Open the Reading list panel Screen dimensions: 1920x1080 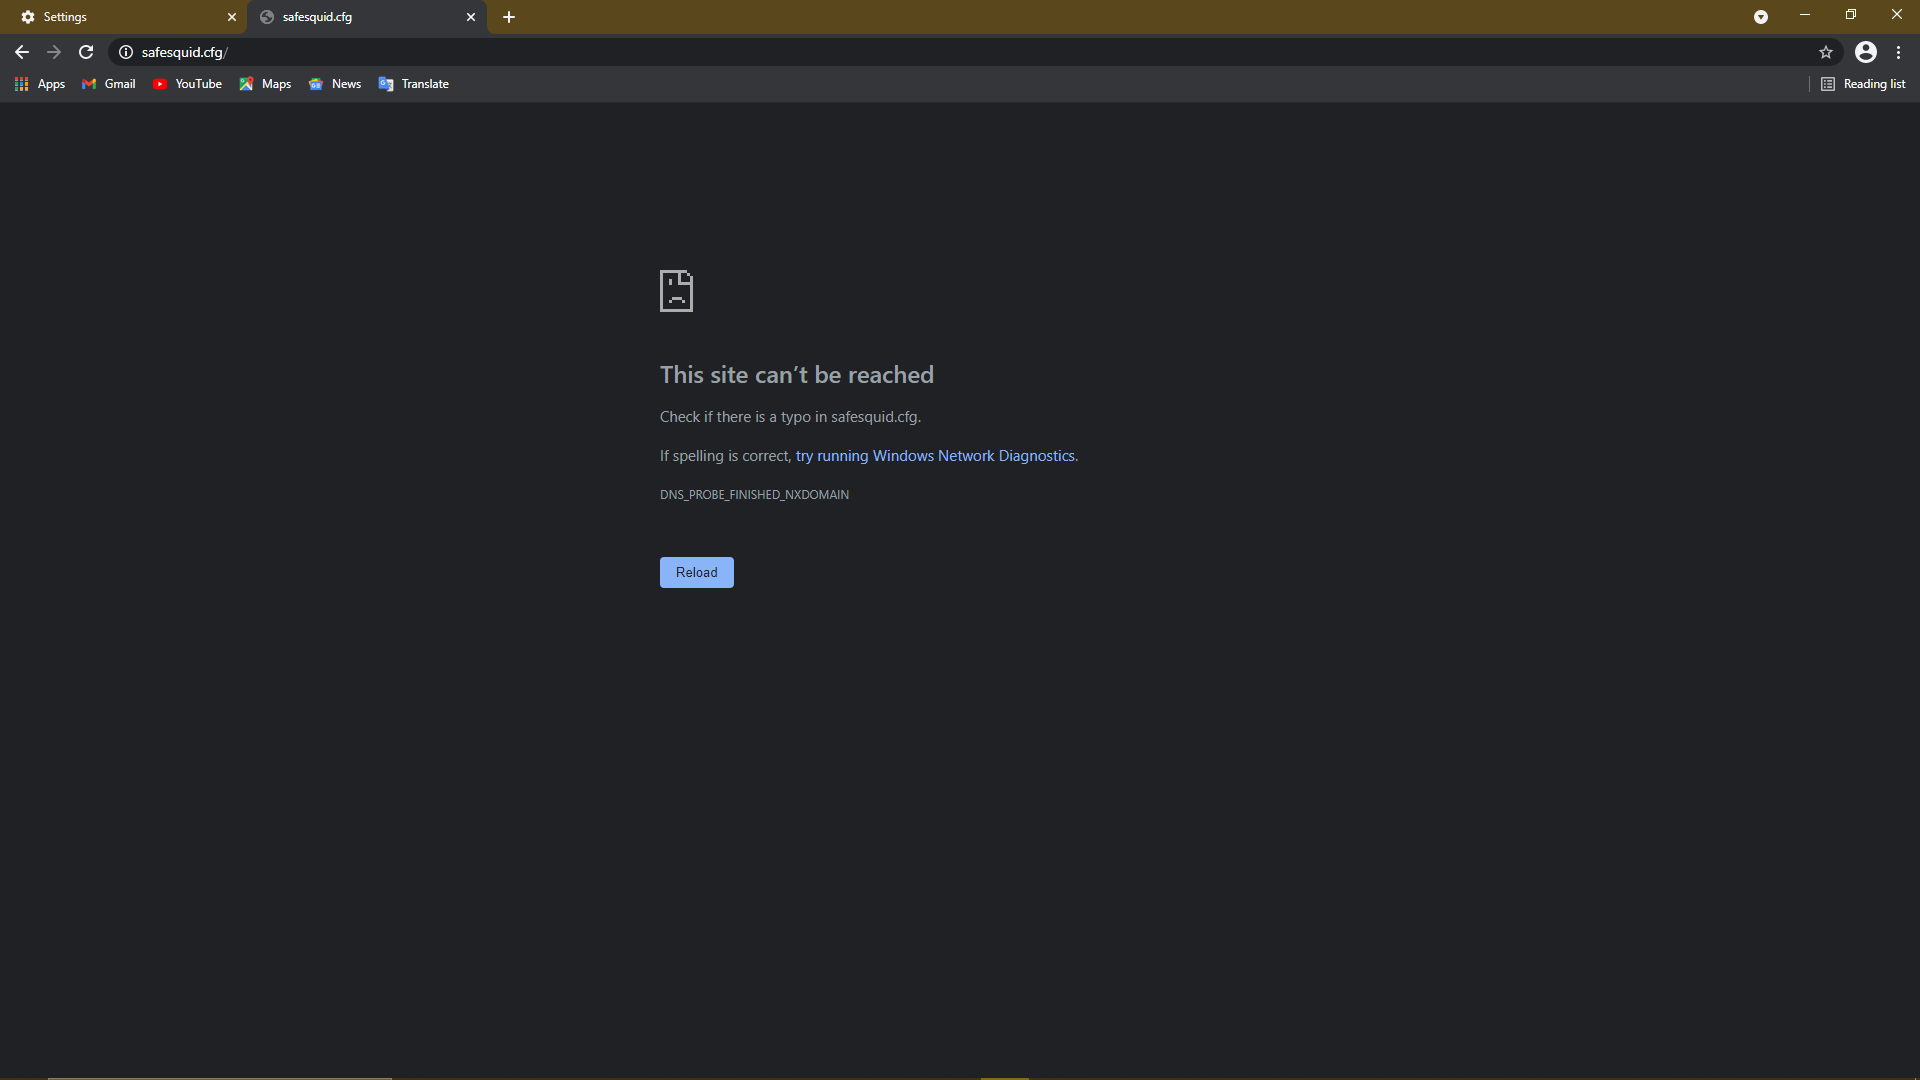click(x=1863, y=84)
